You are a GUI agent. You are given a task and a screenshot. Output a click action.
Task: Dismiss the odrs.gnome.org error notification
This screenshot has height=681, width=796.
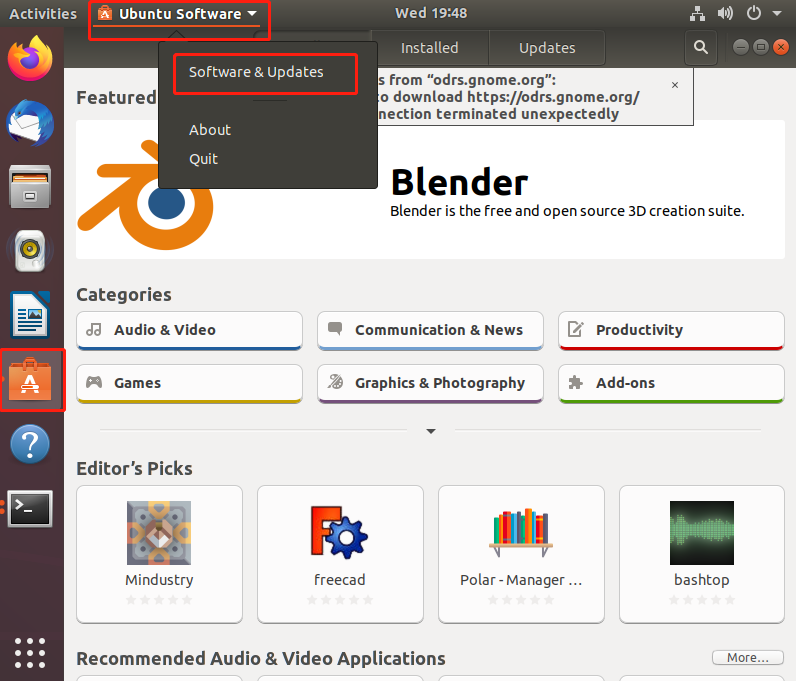click(x=675, y=85)
